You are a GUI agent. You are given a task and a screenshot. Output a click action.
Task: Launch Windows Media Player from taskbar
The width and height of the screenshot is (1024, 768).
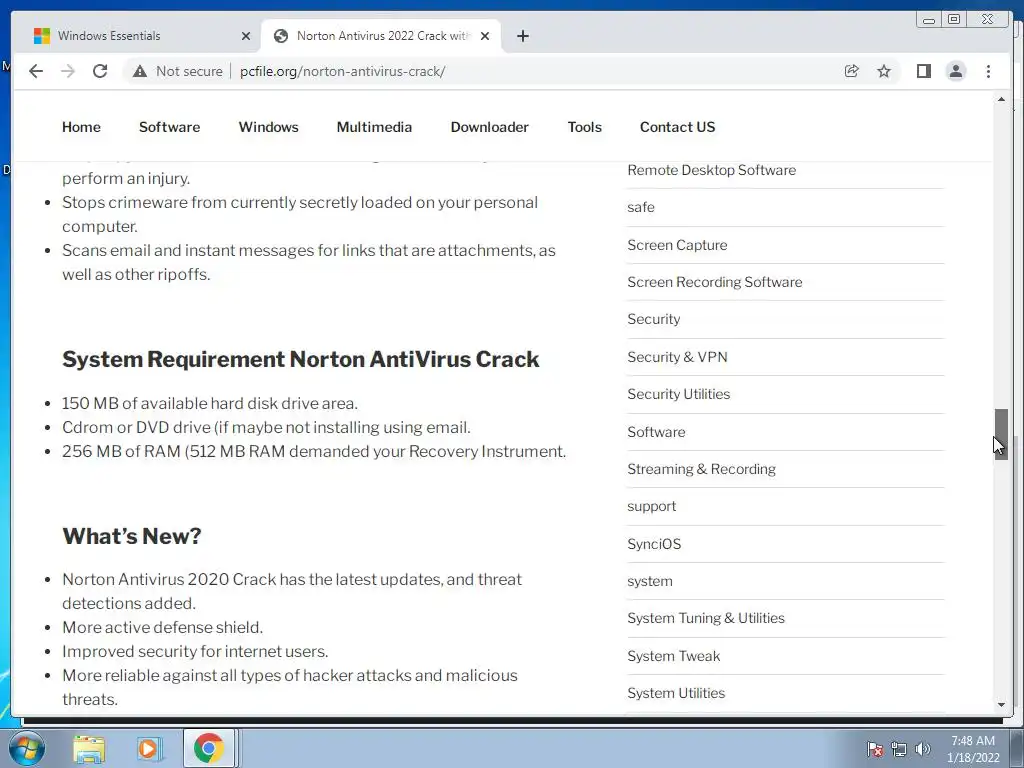point(148,748)
